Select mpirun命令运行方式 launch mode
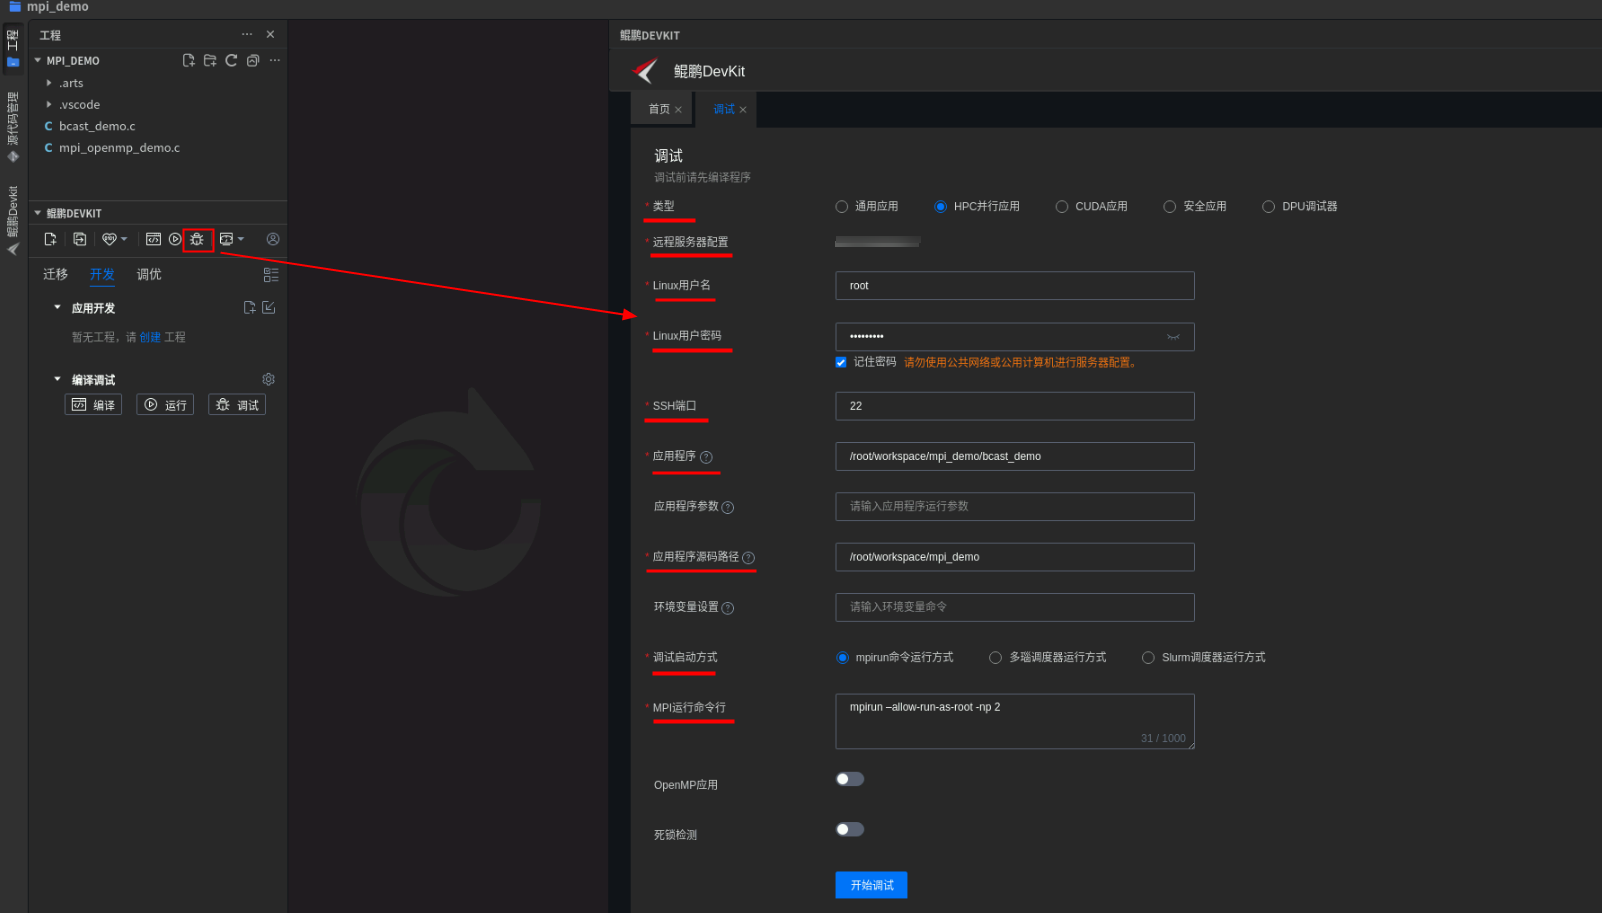 pyautogui.click(x=842, y=658)
